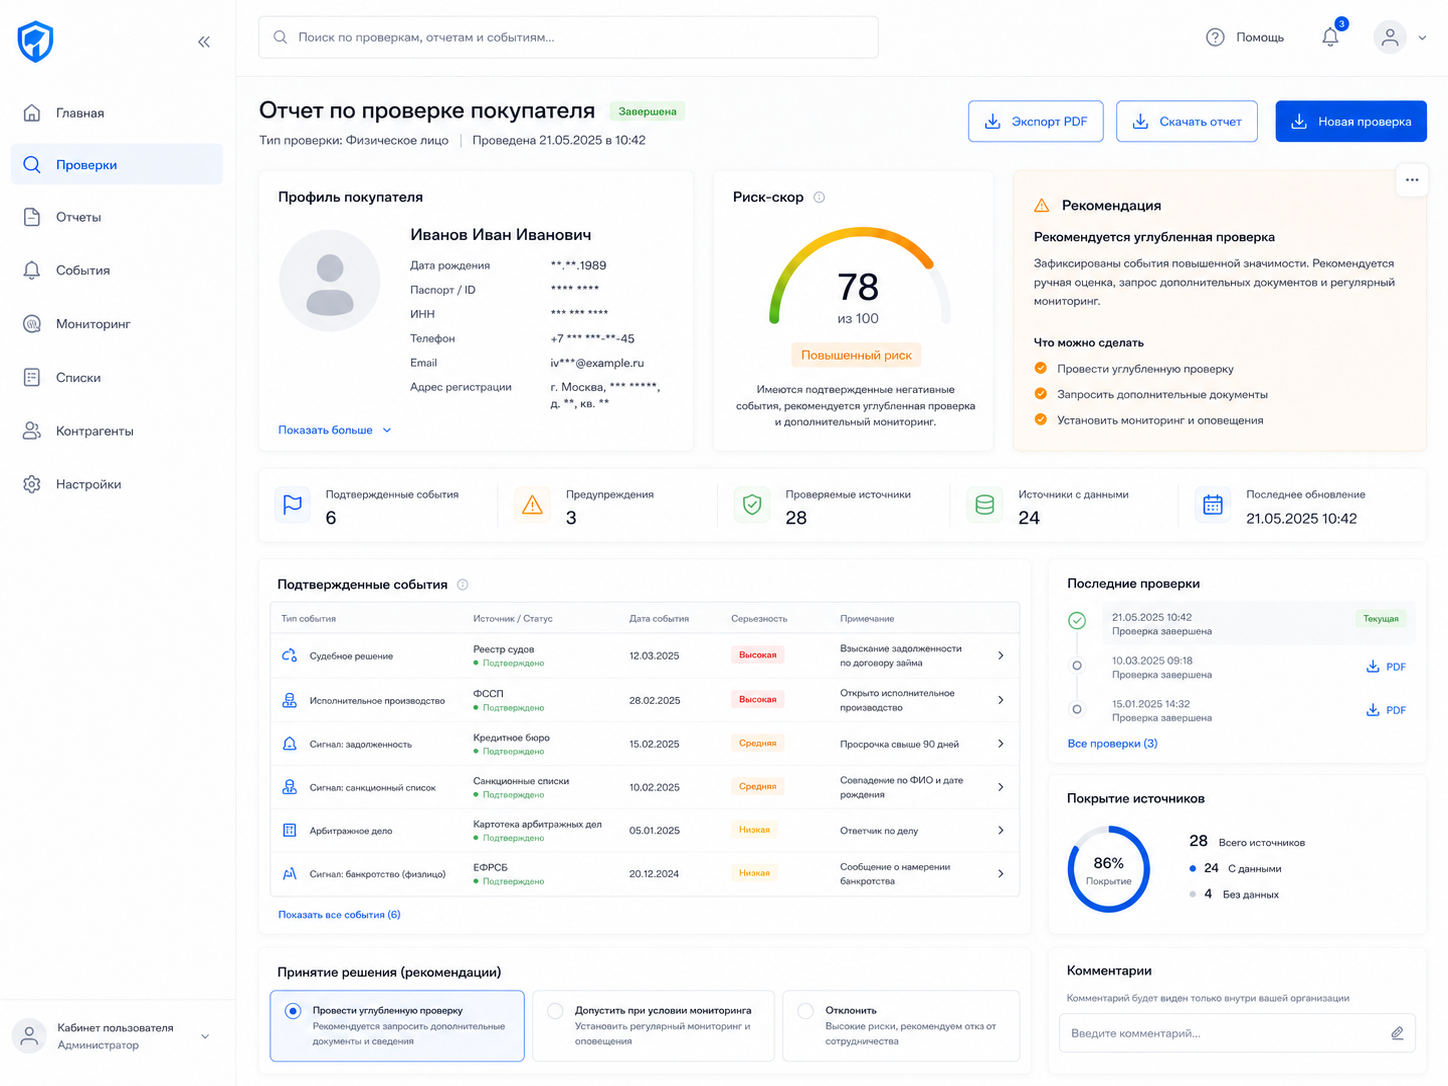Click the Сигнал: банкротство row icon
The image size is (1448, 1086).
290,874
